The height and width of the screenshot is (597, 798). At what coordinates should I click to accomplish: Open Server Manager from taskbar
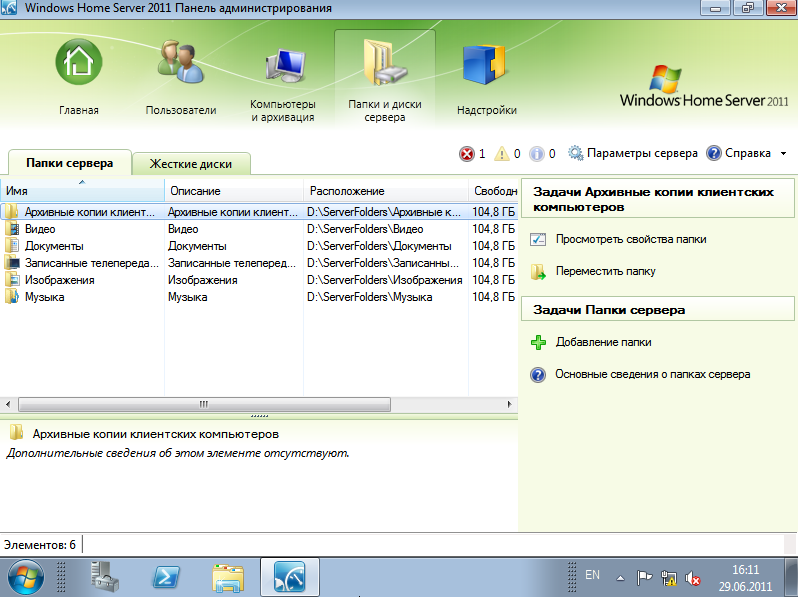pyautogui.click(x=105, y=577)
